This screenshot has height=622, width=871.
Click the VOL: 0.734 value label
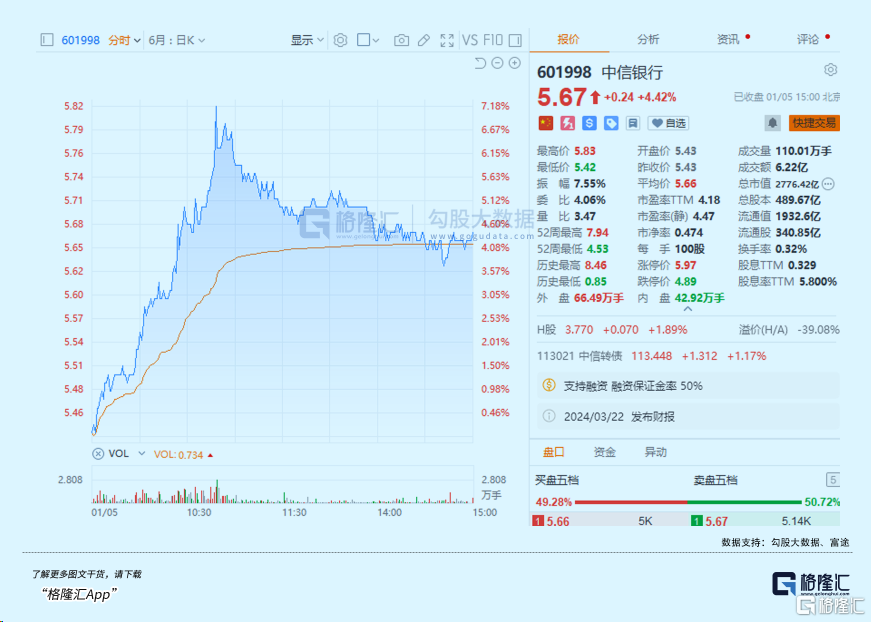(x=178, y=454)
